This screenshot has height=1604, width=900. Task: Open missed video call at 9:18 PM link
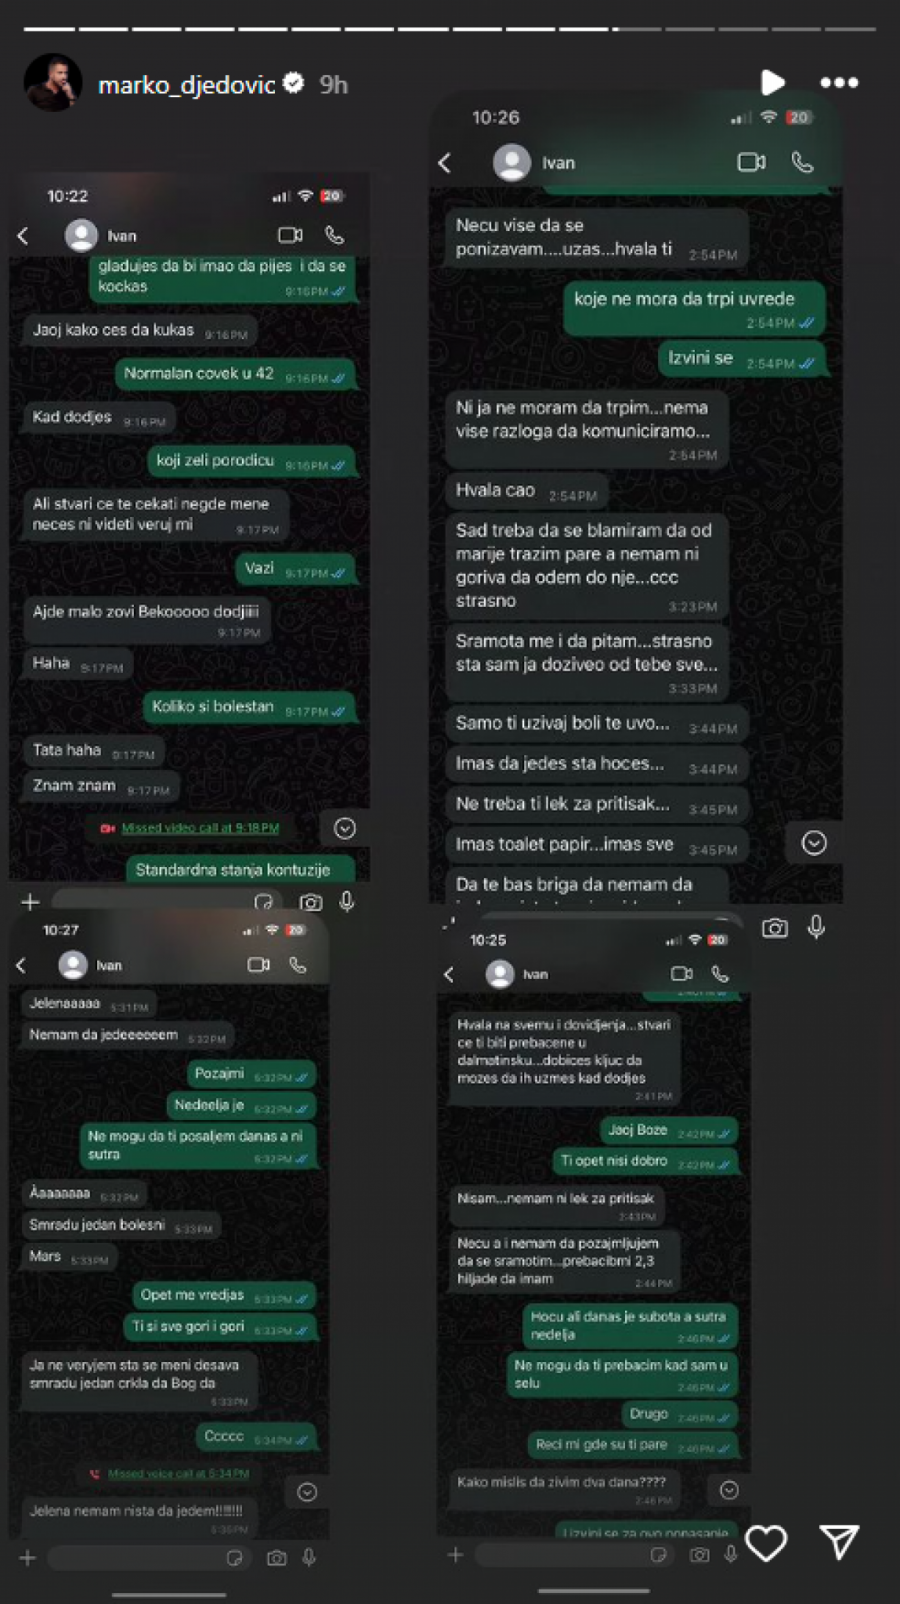[x=200, y=828]
